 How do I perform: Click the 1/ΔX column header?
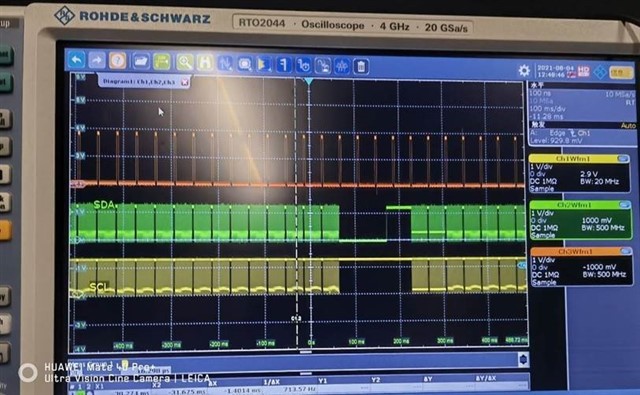coord(271,382)
